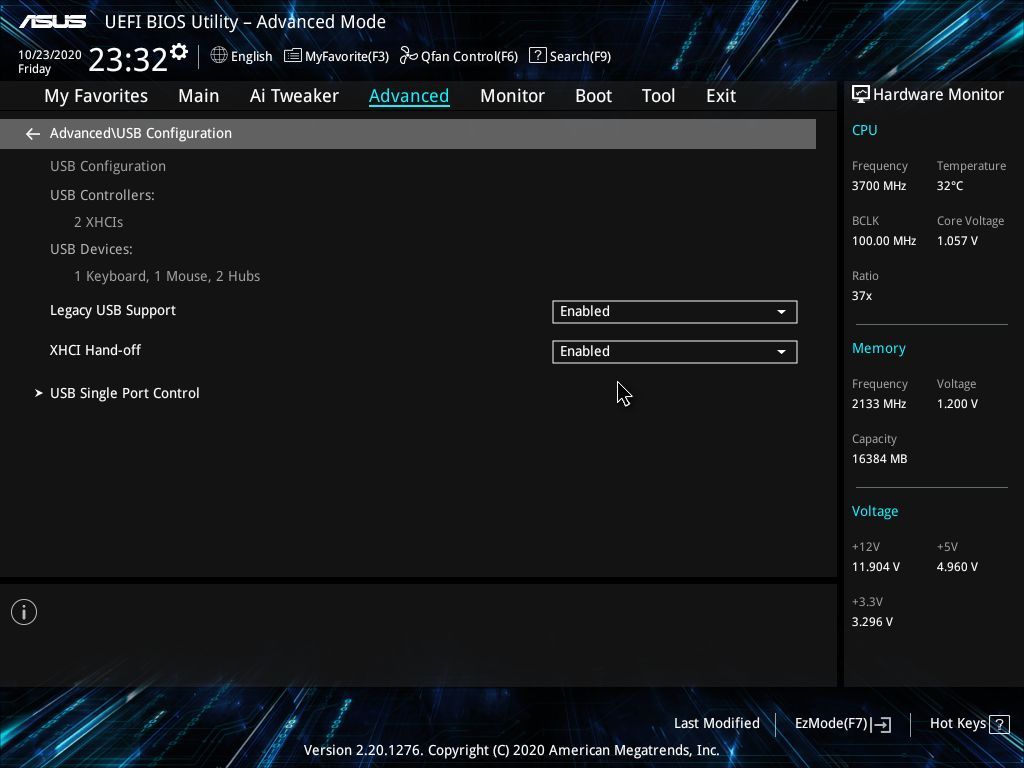Click the Memory section heading
This screenshot has width=1024, height=768.
click(x=878, y=349)
